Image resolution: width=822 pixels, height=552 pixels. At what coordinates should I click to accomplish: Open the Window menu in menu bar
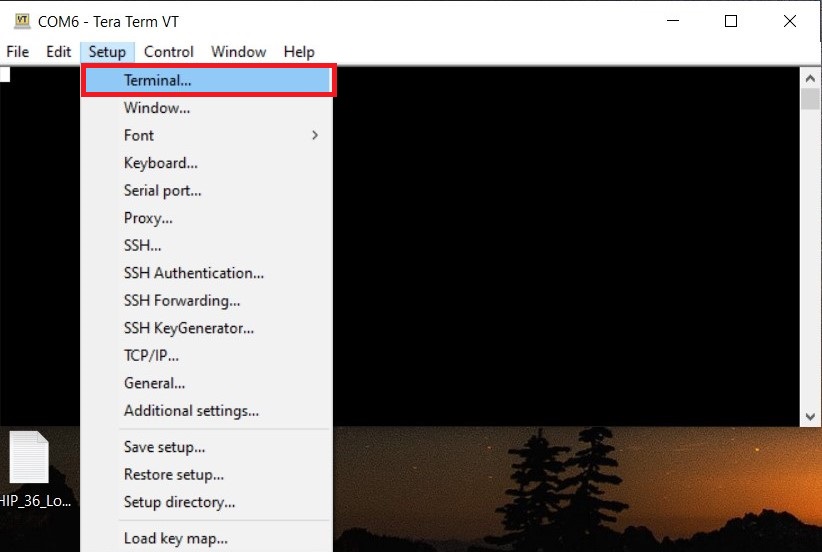click(x=238, y=52)
